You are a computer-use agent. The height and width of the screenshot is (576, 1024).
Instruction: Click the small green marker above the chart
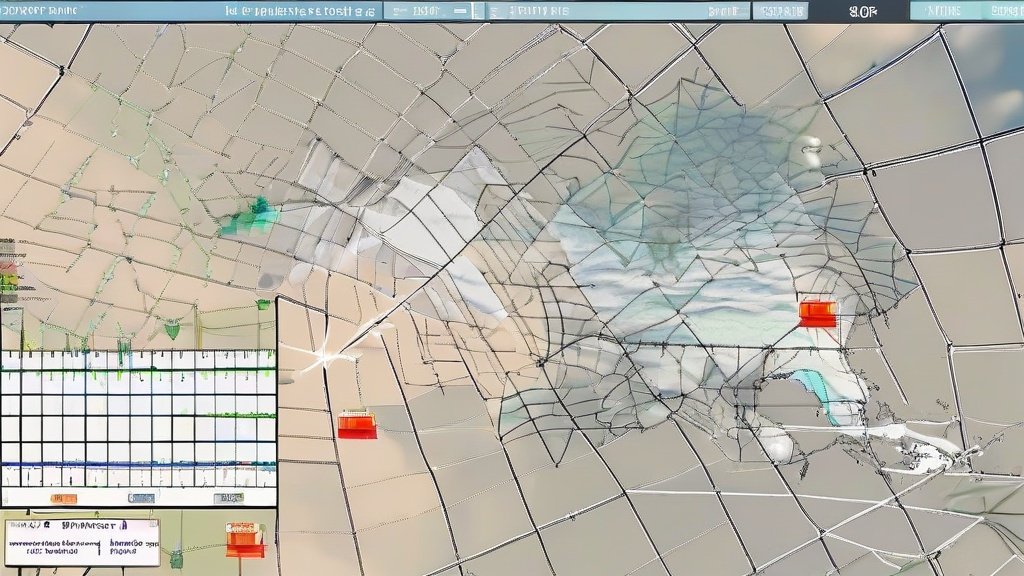[172, 328]
